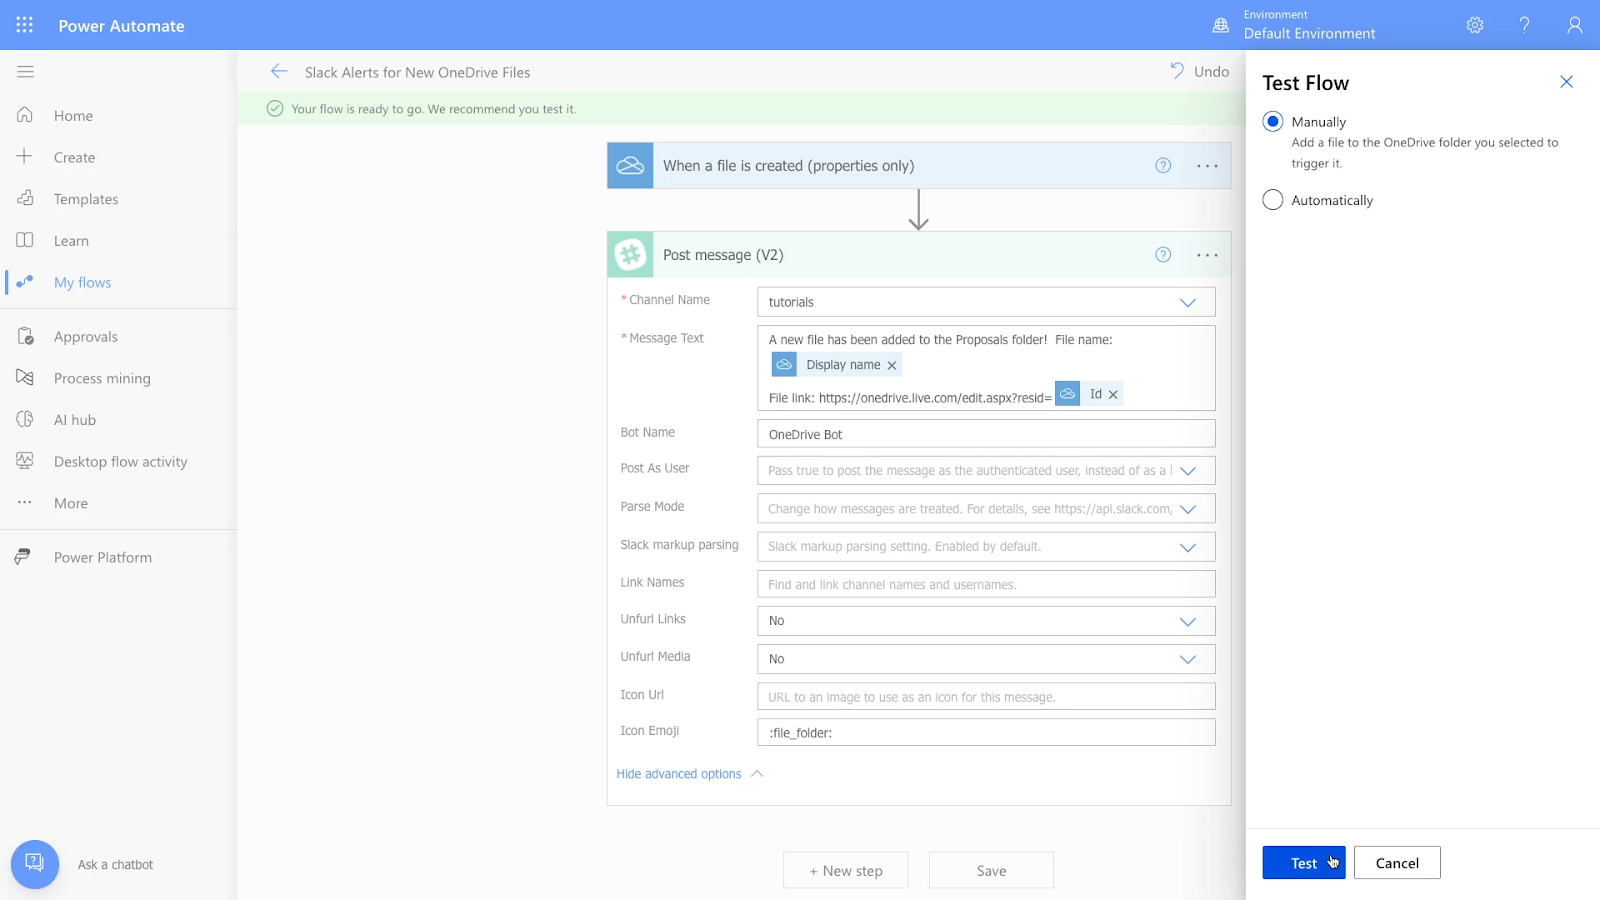Click the Approvals sidebar icon
The image size is (1600, 900).
[25, 336]
